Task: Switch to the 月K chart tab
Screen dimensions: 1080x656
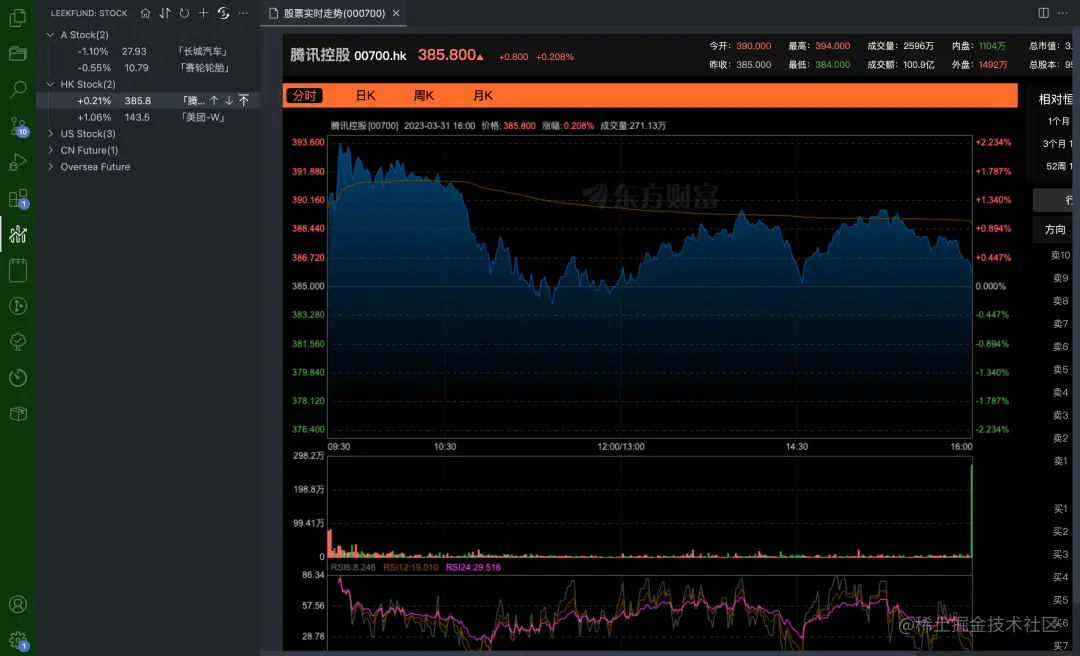Action: tap(483, 96)
